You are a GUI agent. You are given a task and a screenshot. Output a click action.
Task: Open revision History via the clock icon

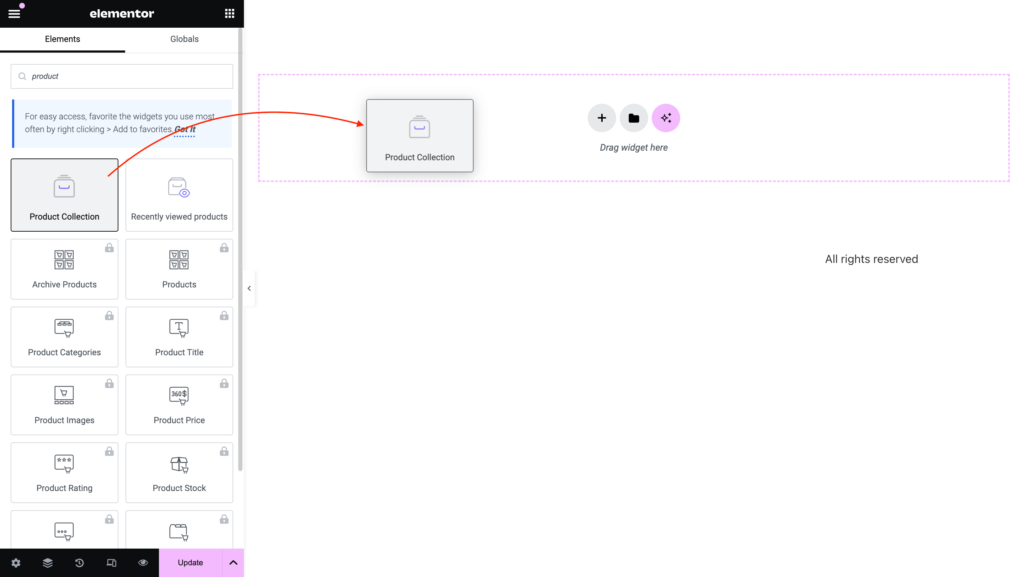tap(79, 562)
